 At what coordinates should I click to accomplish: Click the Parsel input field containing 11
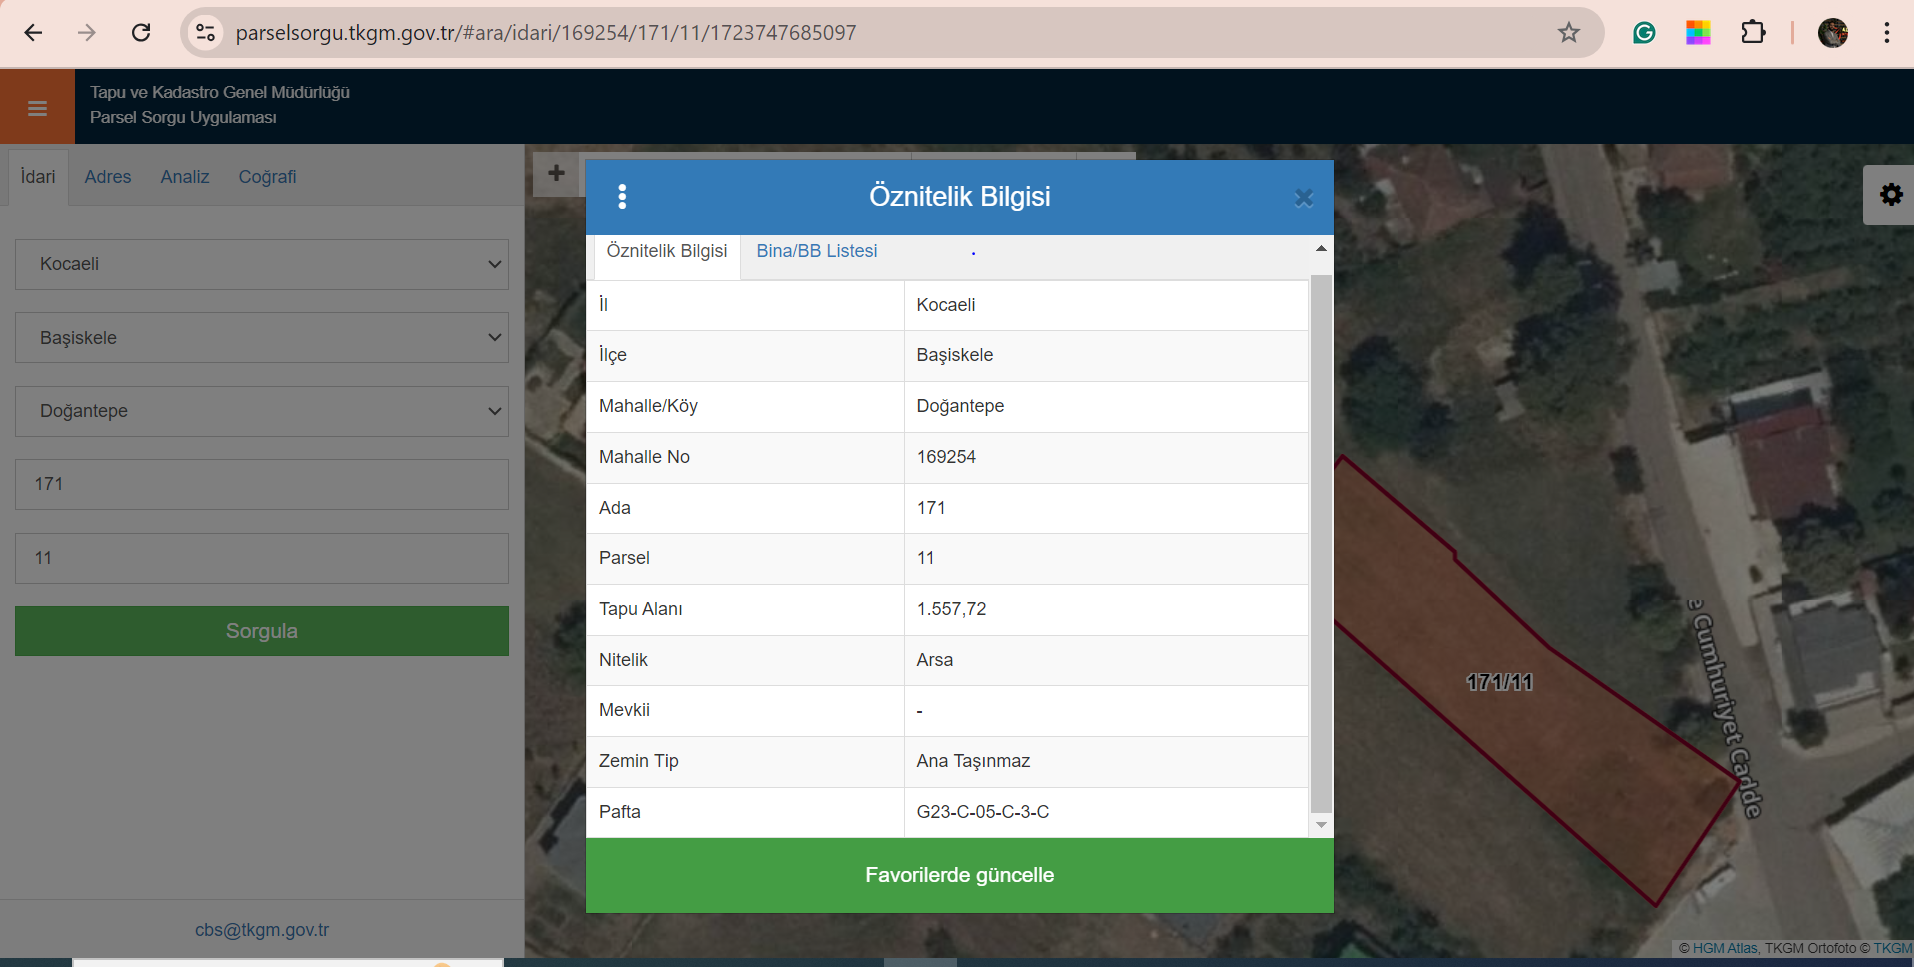pyautogui.click(x=262, y=558)
